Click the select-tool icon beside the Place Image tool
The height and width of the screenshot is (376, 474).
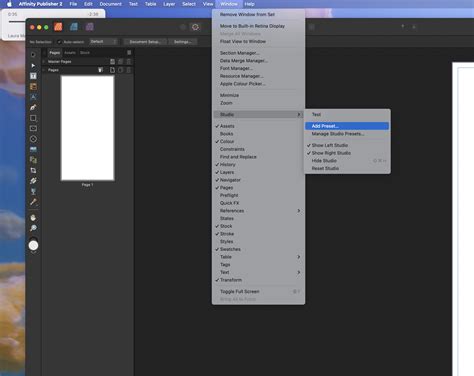(x=33, y=160)
